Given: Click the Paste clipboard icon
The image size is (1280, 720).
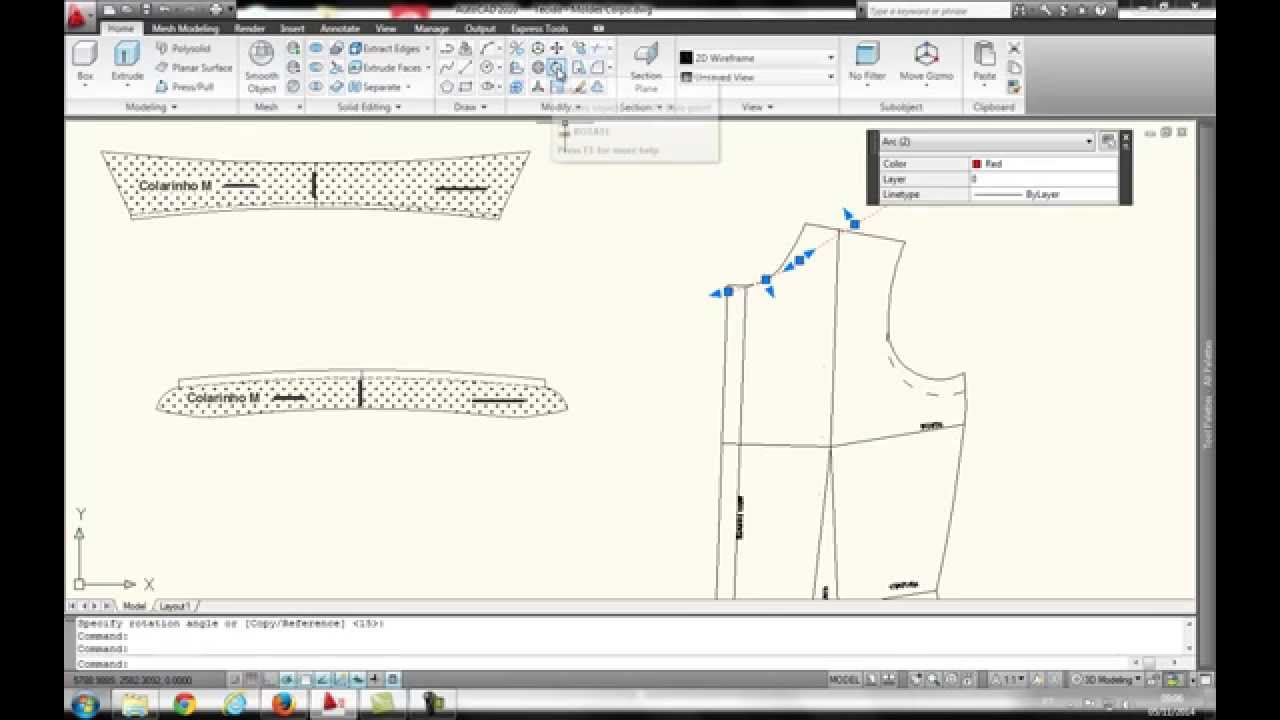Looking at the screenshot, I should [x=984, y=62].
